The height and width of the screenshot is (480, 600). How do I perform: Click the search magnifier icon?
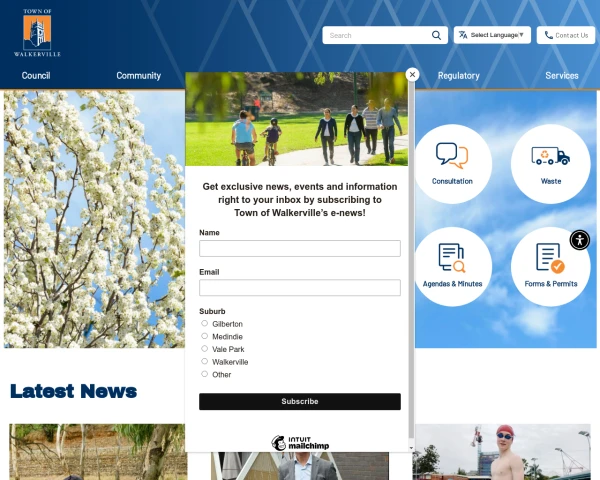coord(436,35)
